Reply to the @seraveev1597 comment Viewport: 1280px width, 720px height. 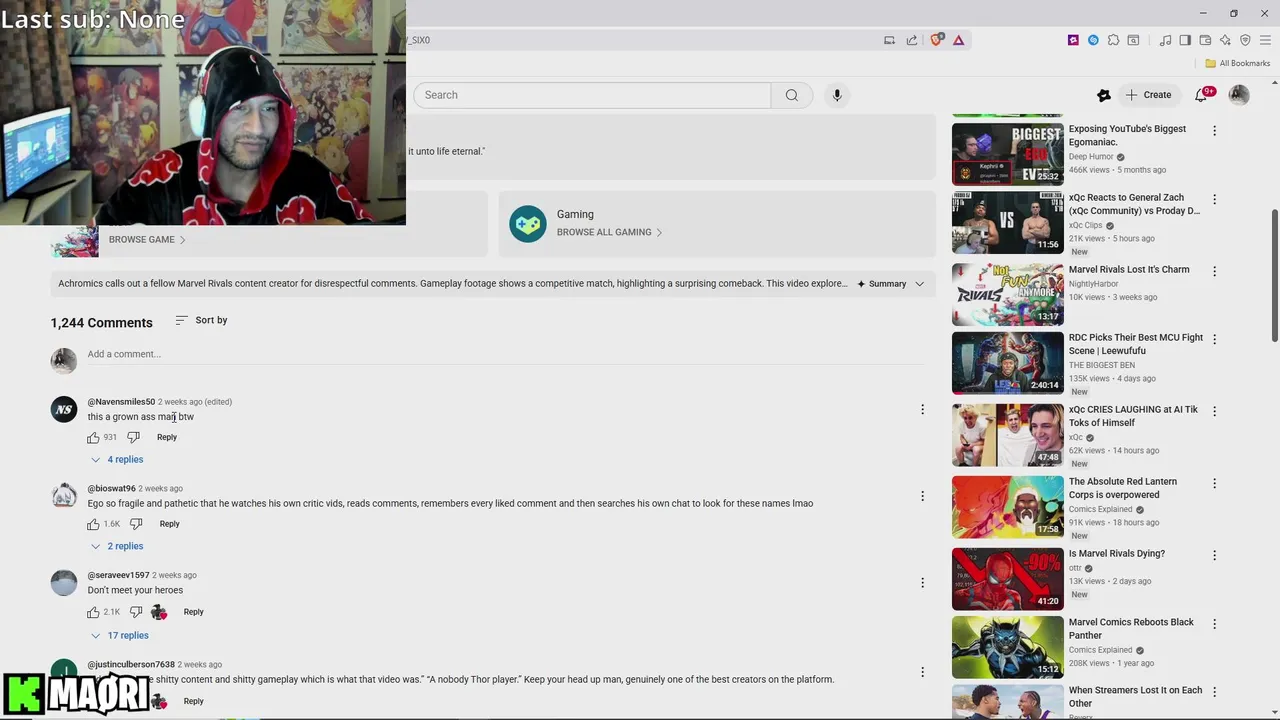tap(193, 612)
